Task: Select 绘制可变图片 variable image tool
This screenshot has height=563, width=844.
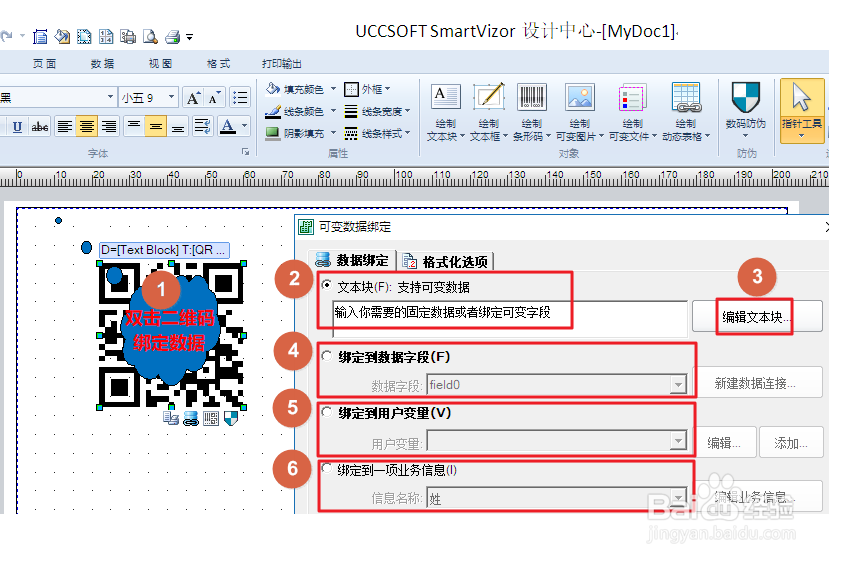Action: pos(580,112)
